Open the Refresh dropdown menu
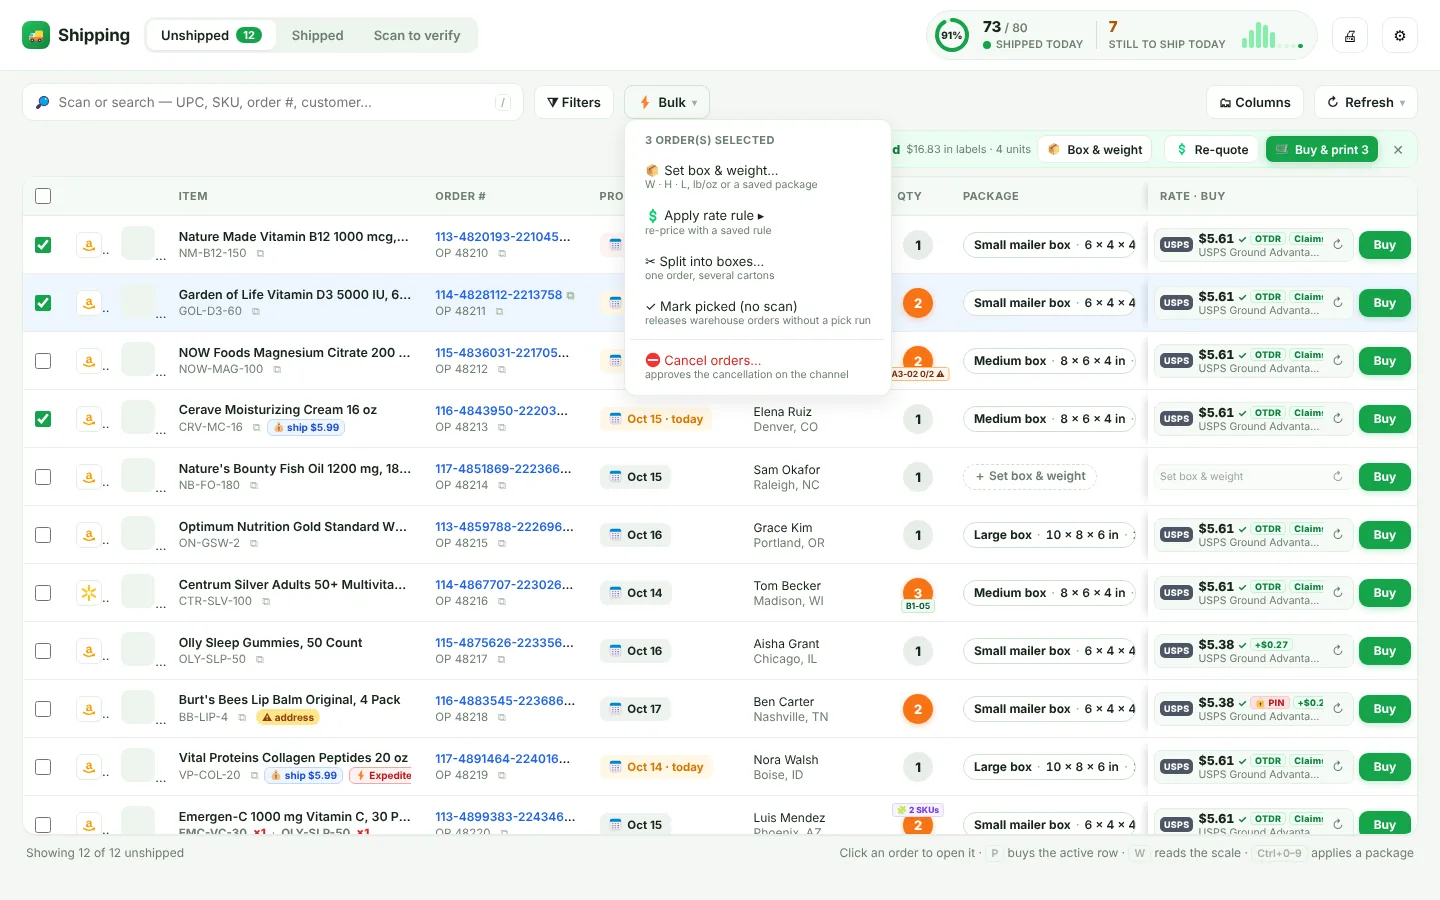 pyautogui.click(x=1365, y=102)
